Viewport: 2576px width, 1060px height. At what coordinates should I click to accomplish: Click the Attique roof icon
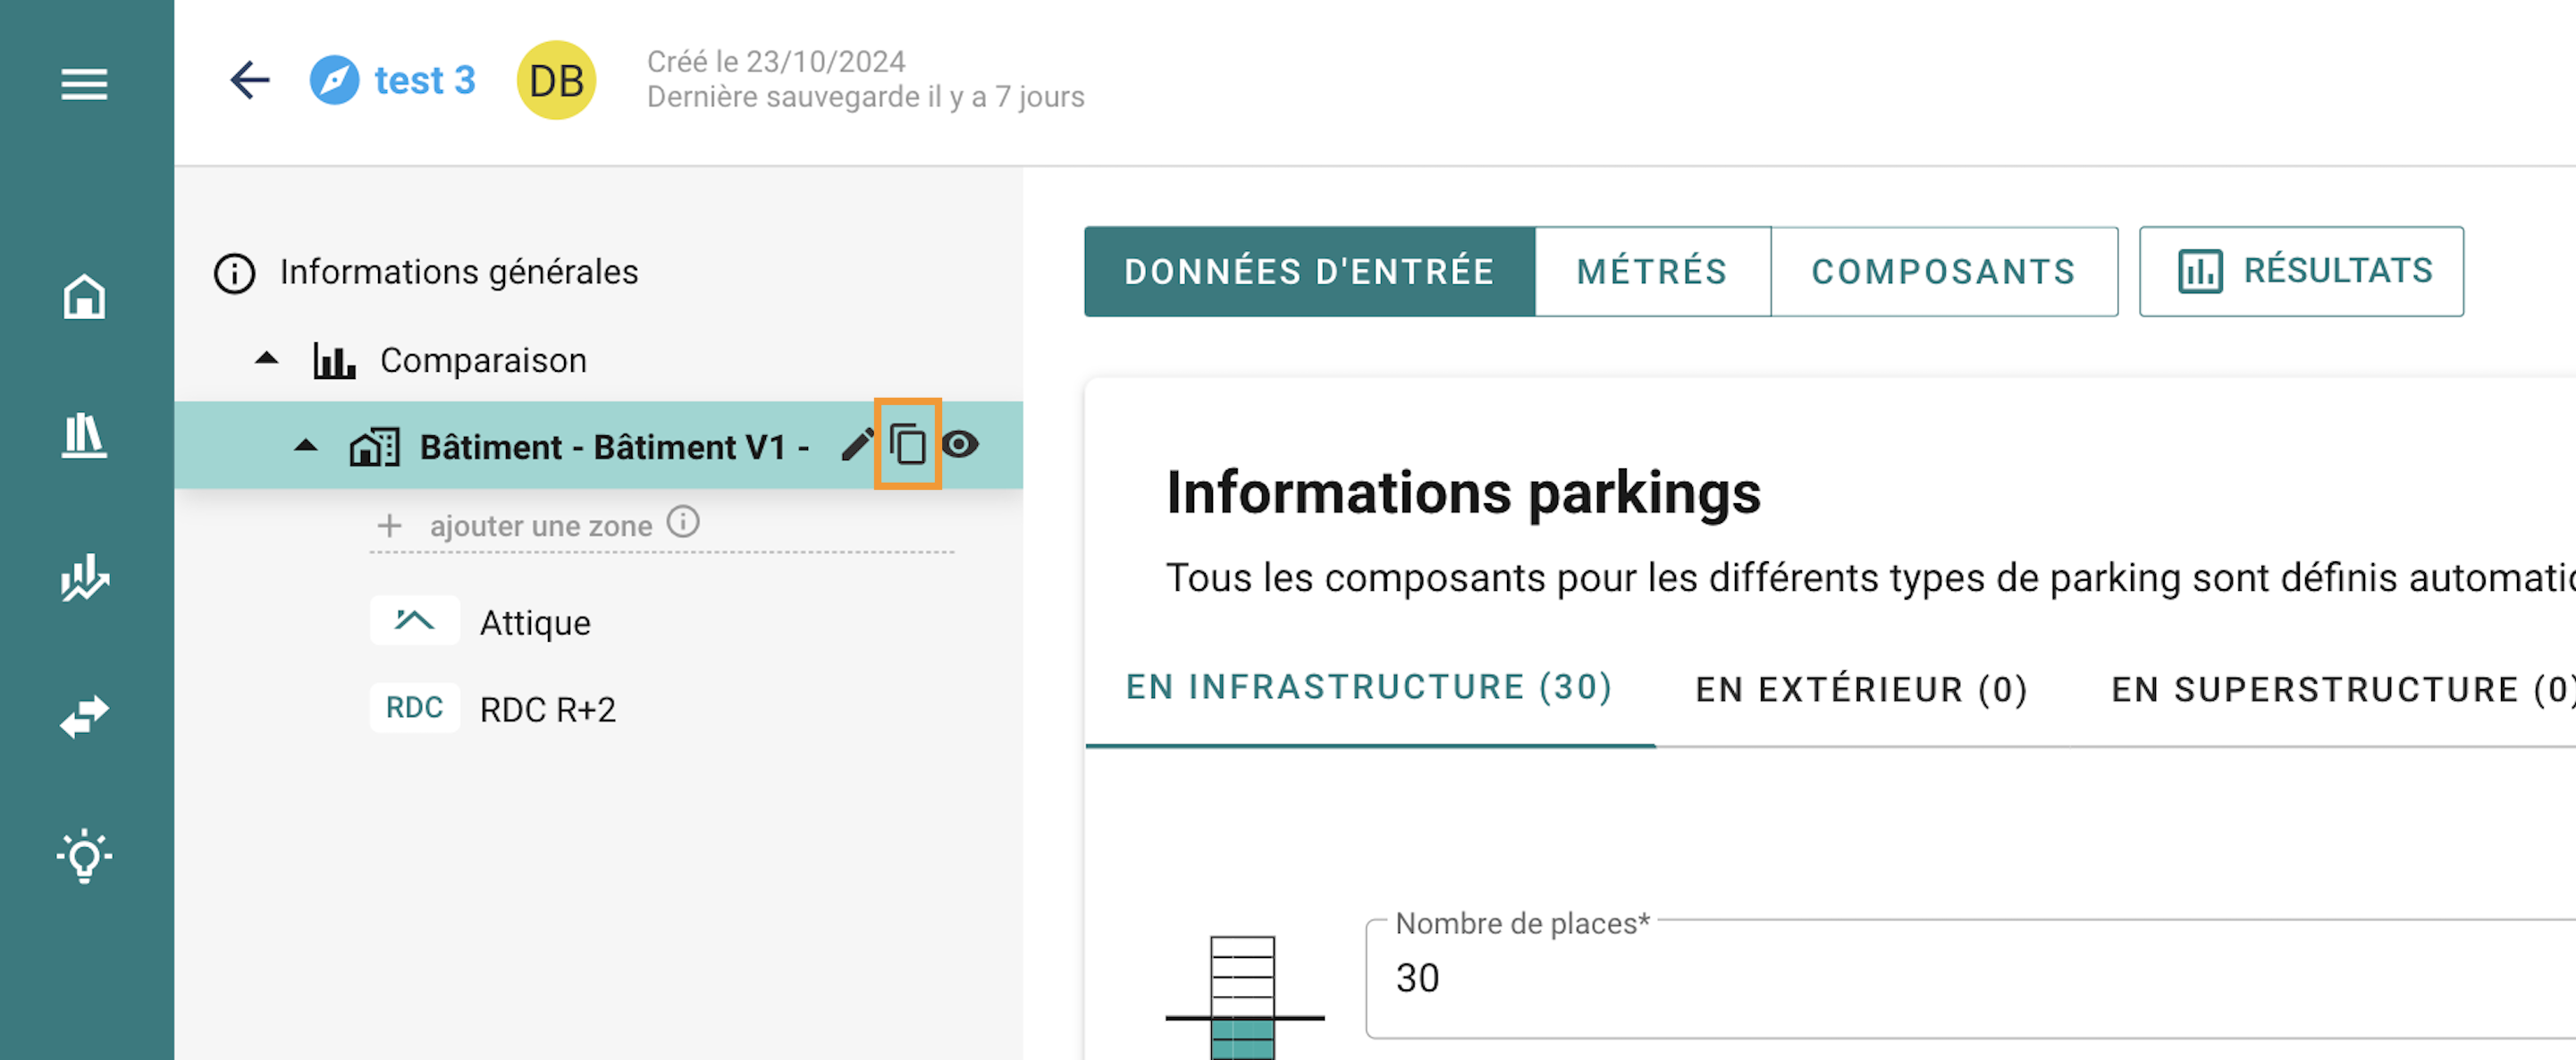click(414, 621)
